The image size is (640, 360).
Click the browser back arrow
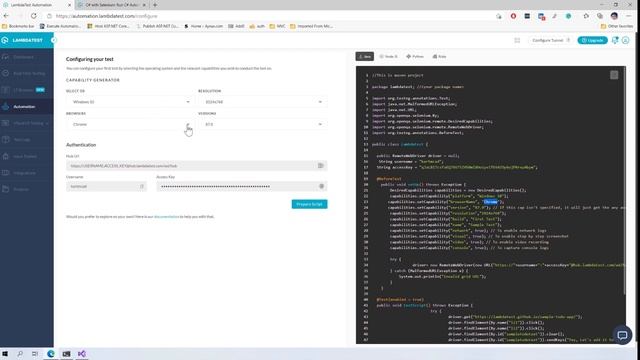point(6,16)
